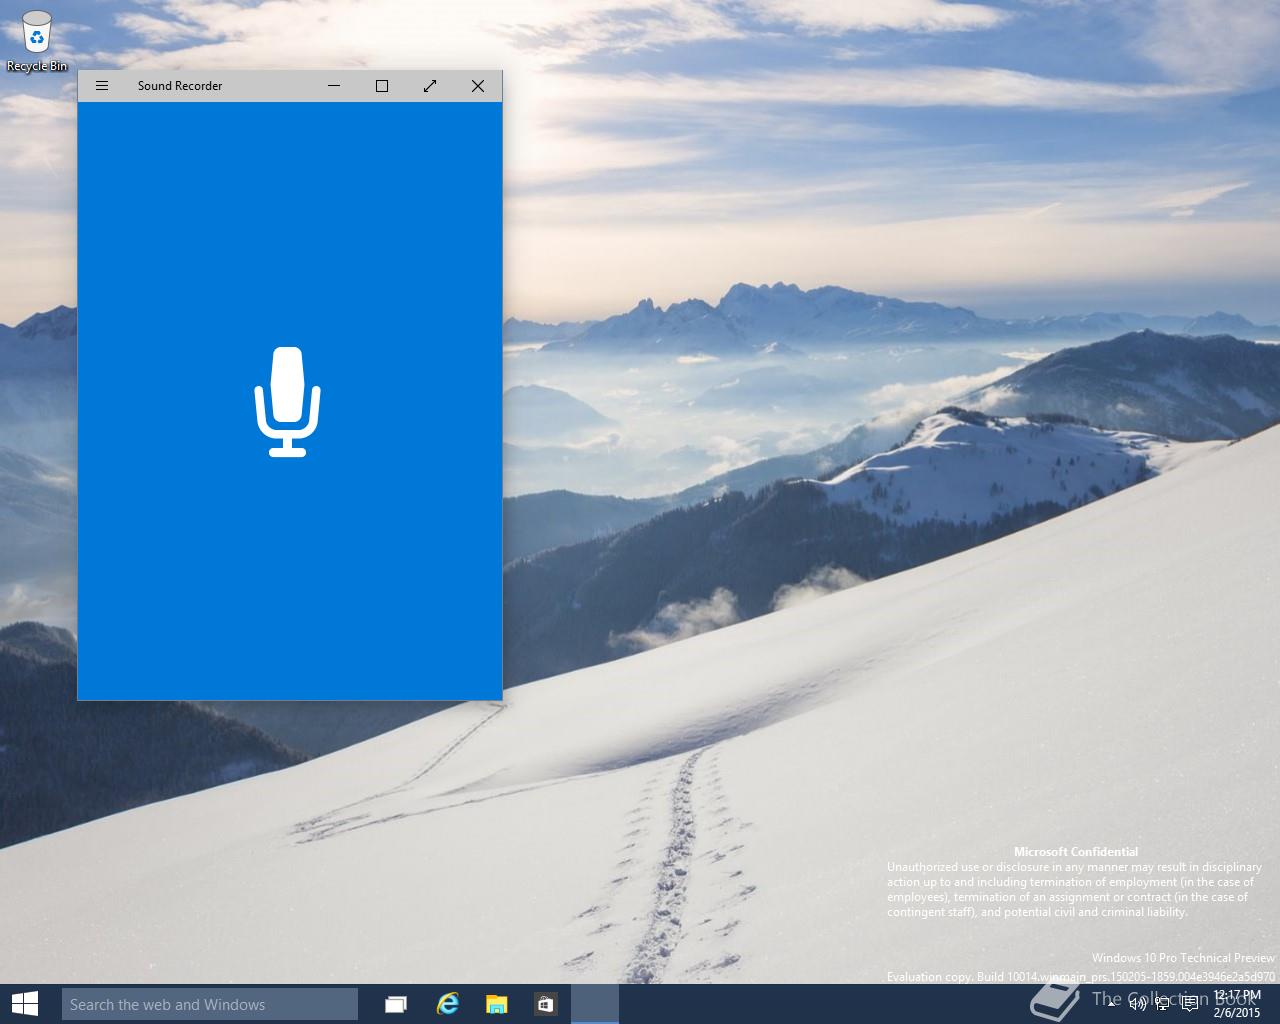Open the Windows Start menu
This screenshot has width=1280, height=1024.
click(24, 1004)
